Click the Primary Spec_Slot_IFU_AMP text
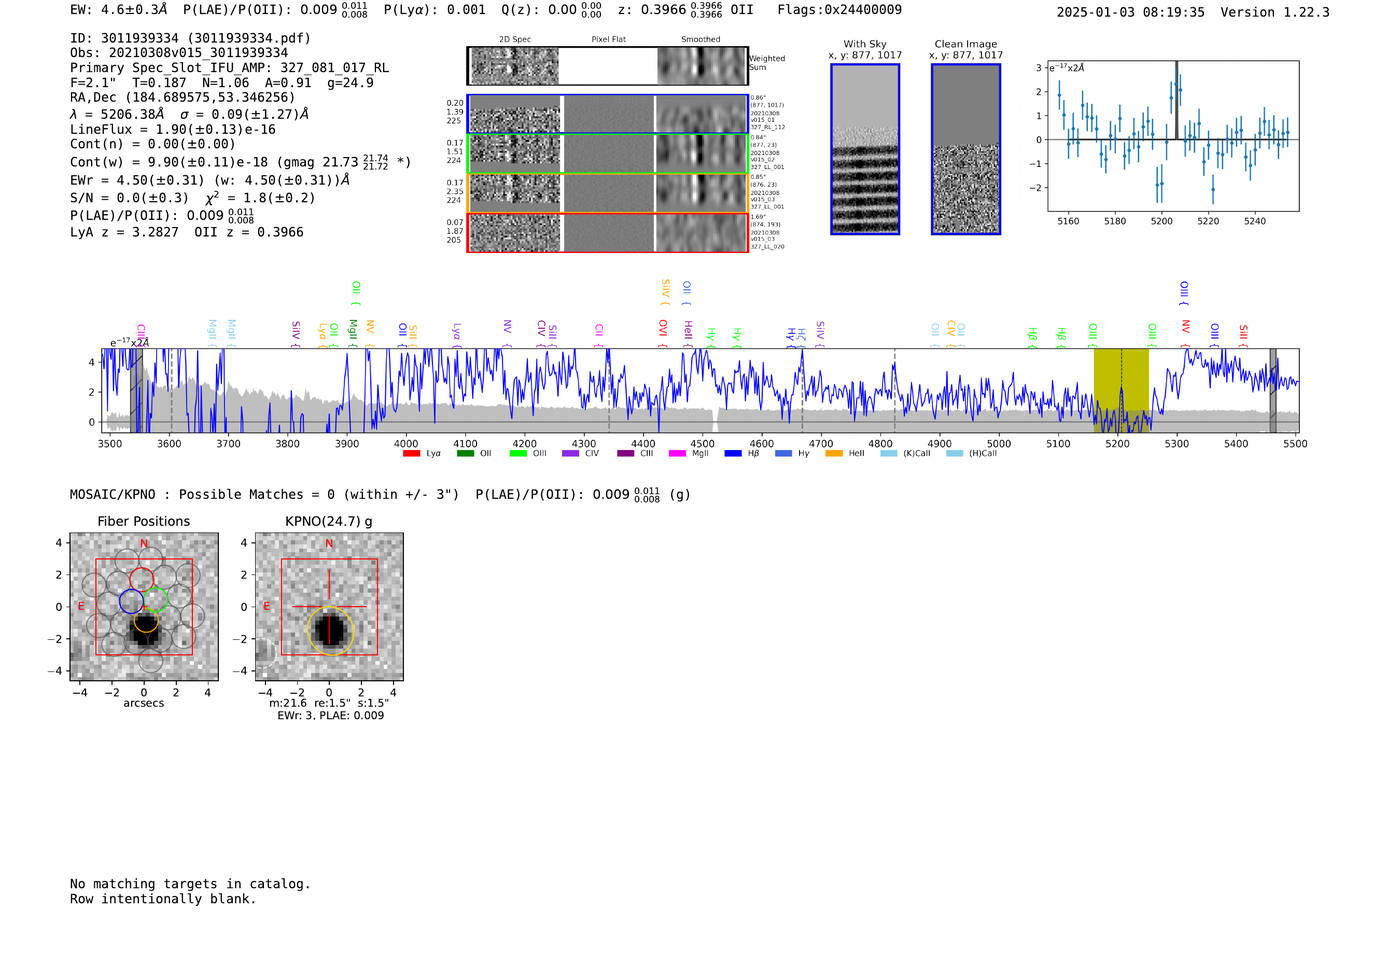Image resolution: width=1400 pixels, height=953 pixels. tap(229, 68)
